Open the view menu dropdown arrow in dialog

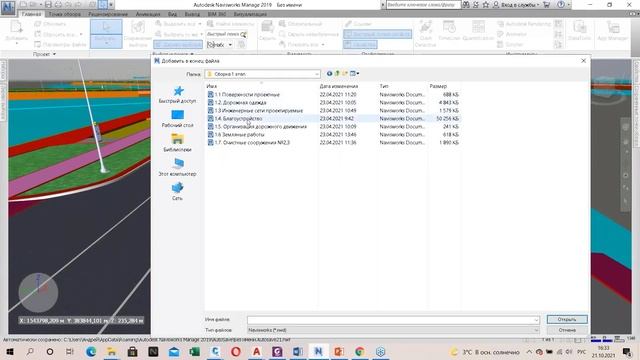point(358,73)
